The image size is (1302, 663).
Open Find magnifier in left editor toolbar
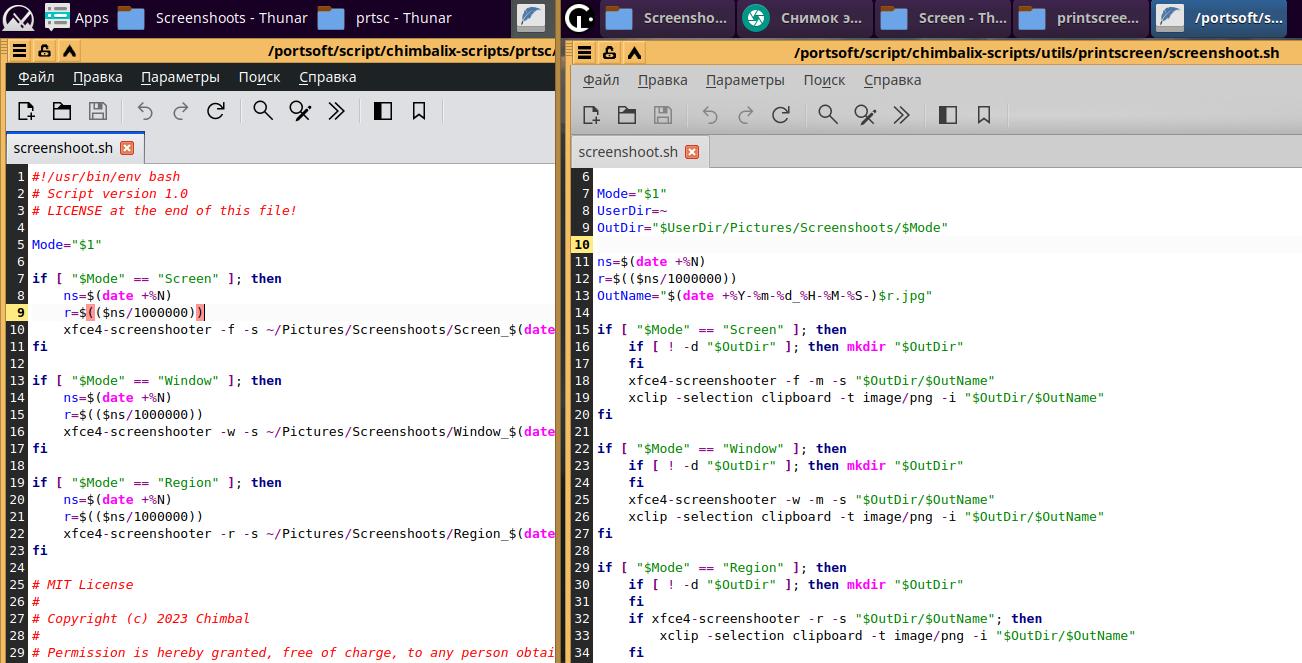tap(263, 111)
